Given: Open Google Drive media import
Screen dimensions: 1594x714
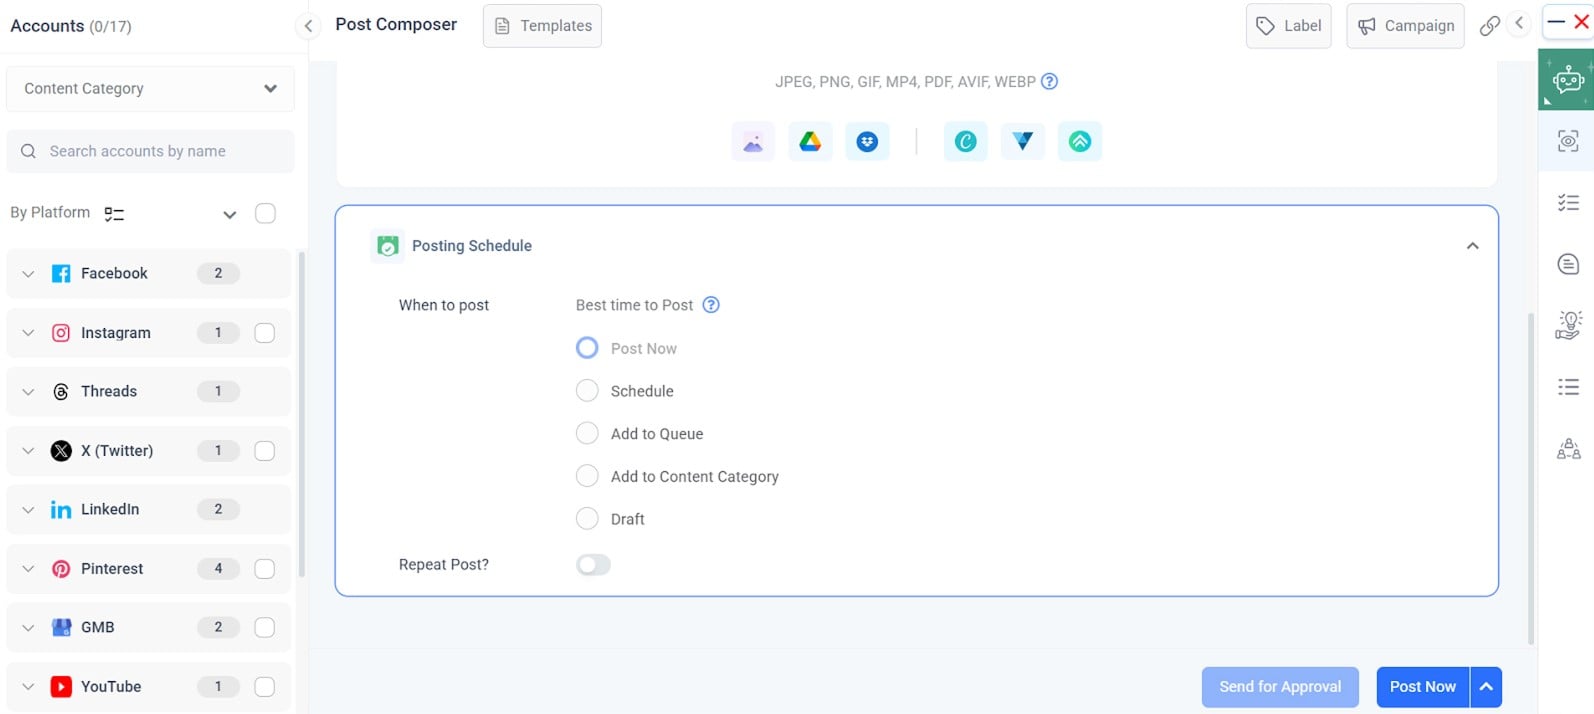Looking at the screenshot, I should pyautogui.click(x=810, y=142).
